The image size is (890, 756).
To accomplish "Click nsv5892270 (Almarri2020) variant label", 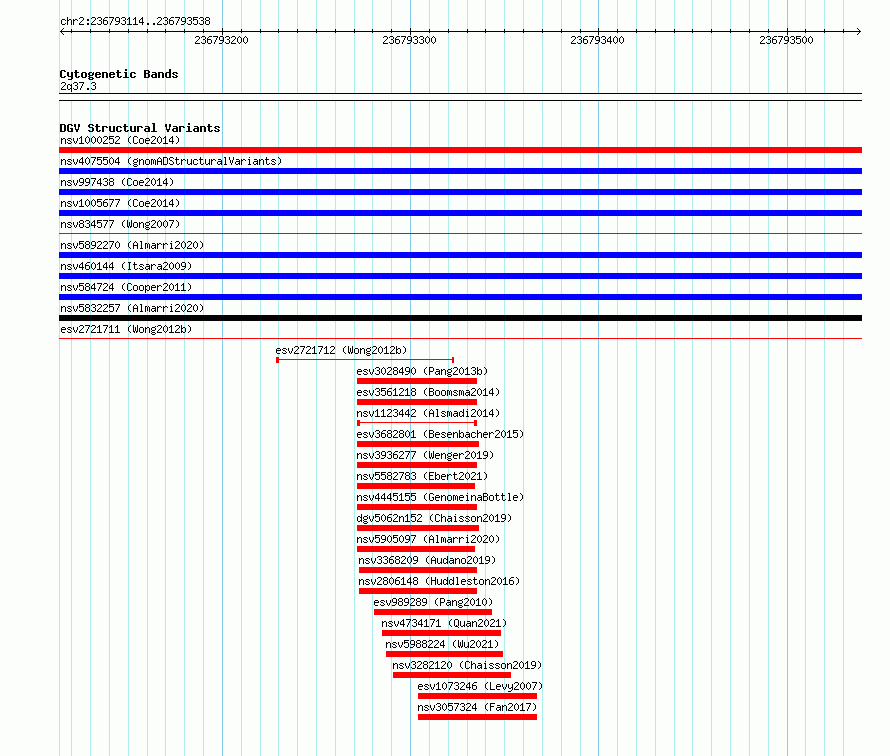I will [132, 245].
